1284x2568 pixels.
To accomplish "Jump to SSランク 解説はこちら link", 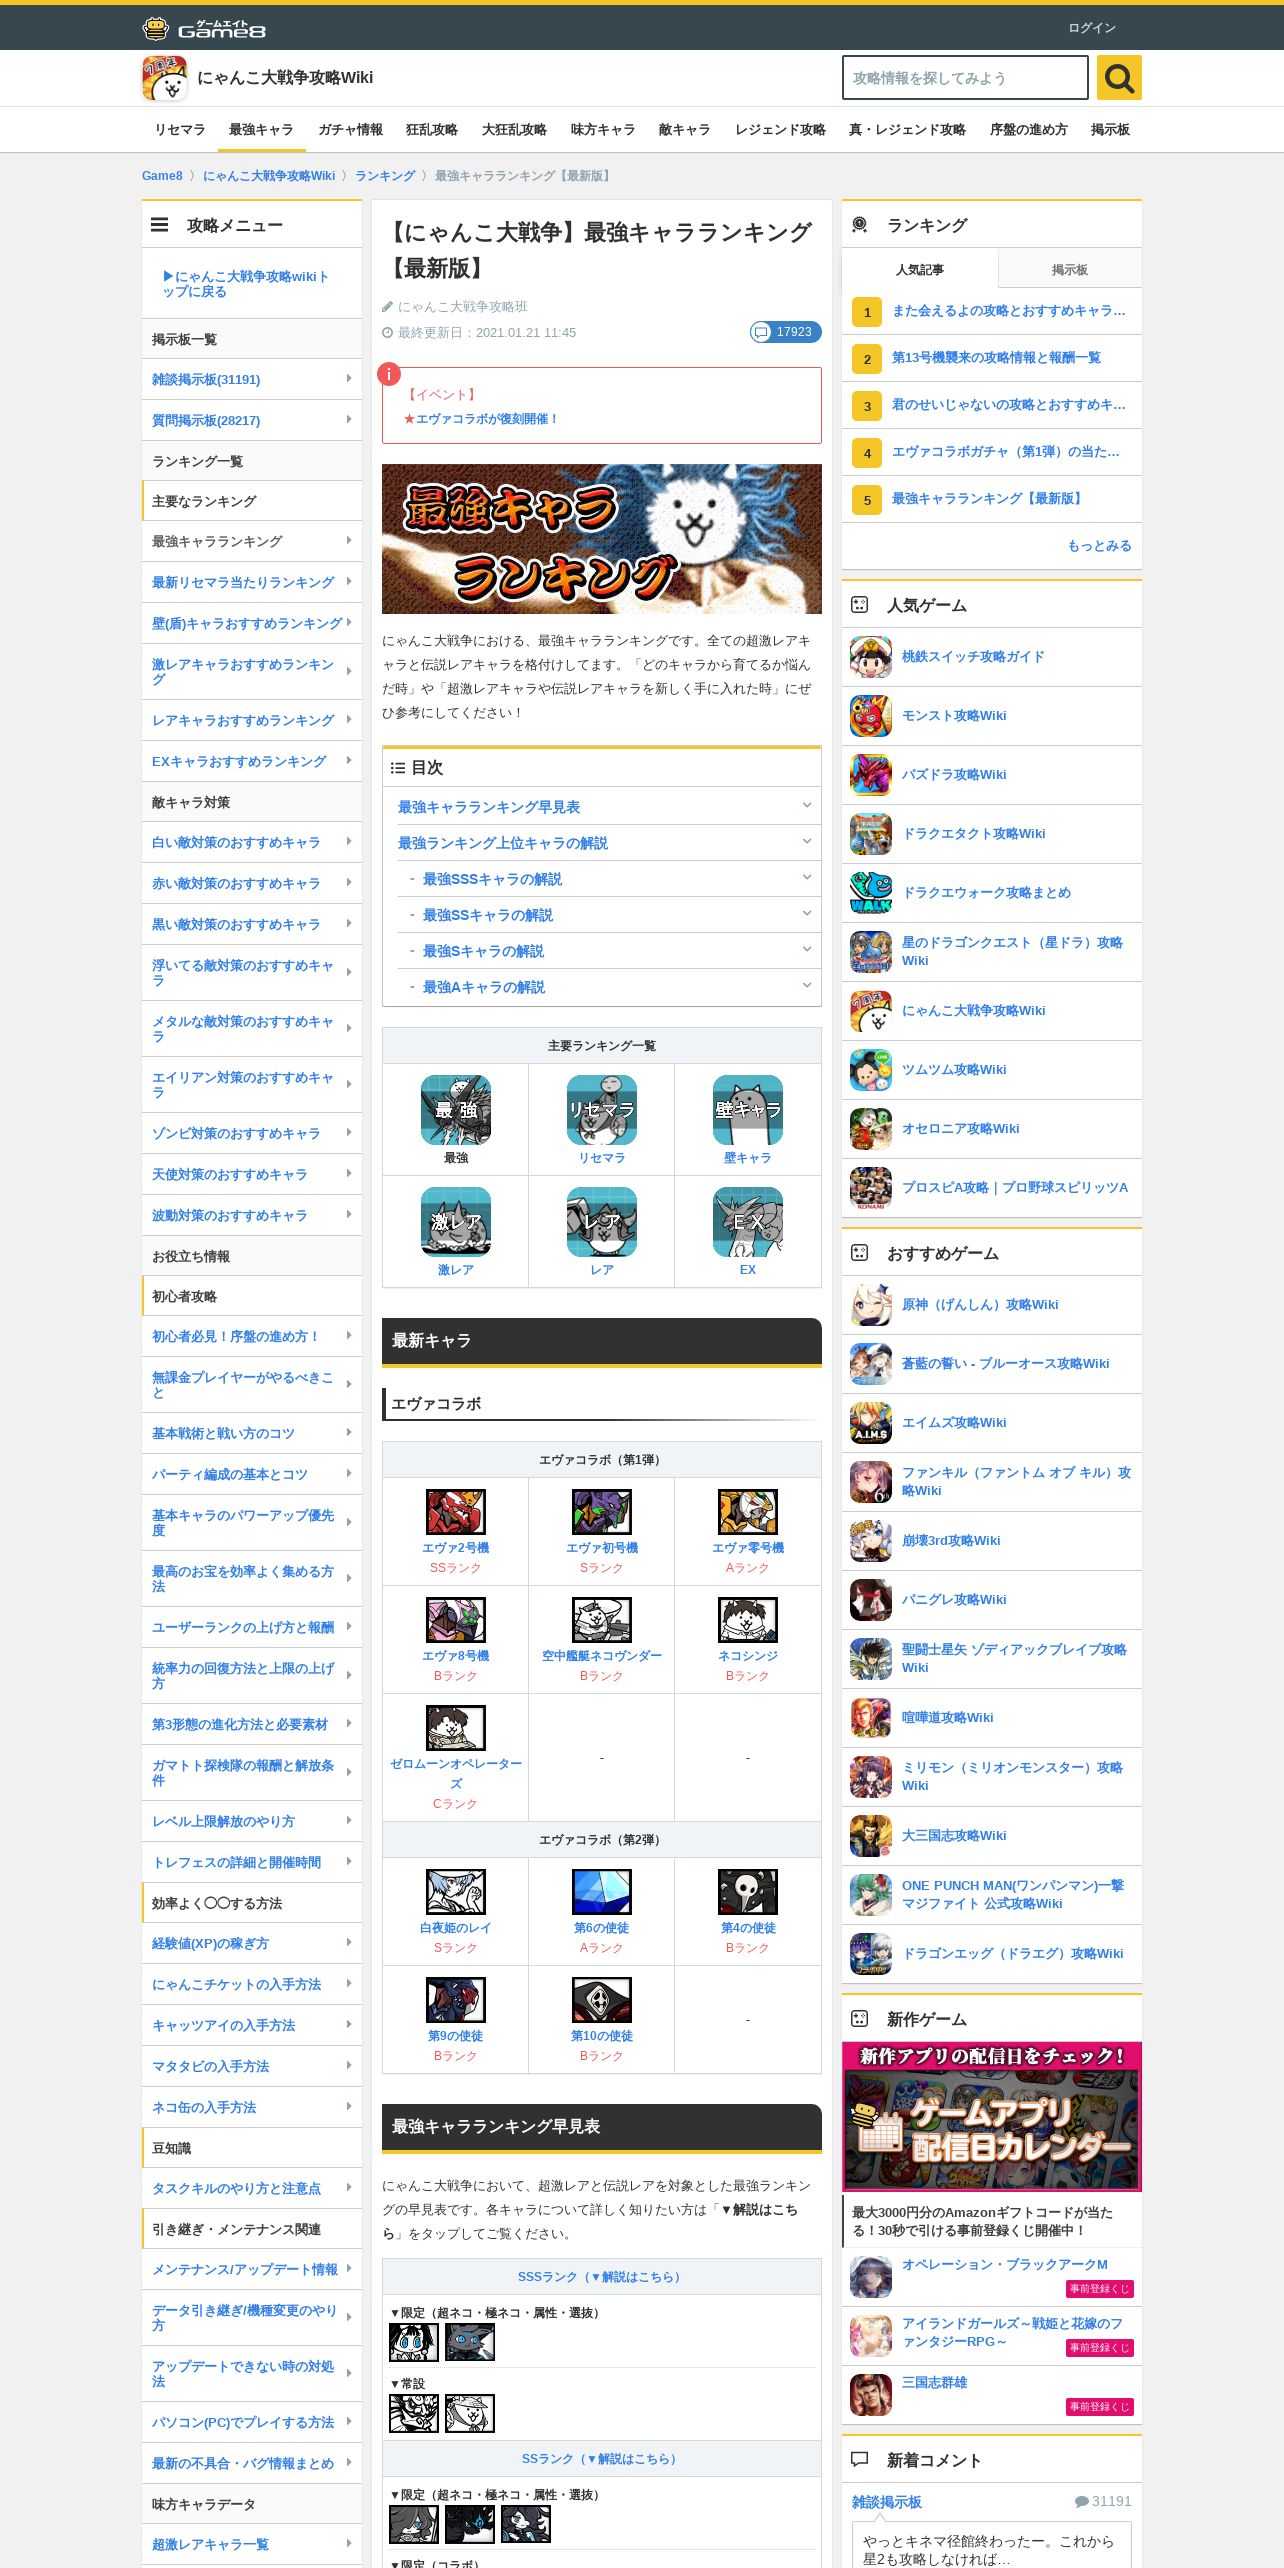I will tap(602, 2459).
